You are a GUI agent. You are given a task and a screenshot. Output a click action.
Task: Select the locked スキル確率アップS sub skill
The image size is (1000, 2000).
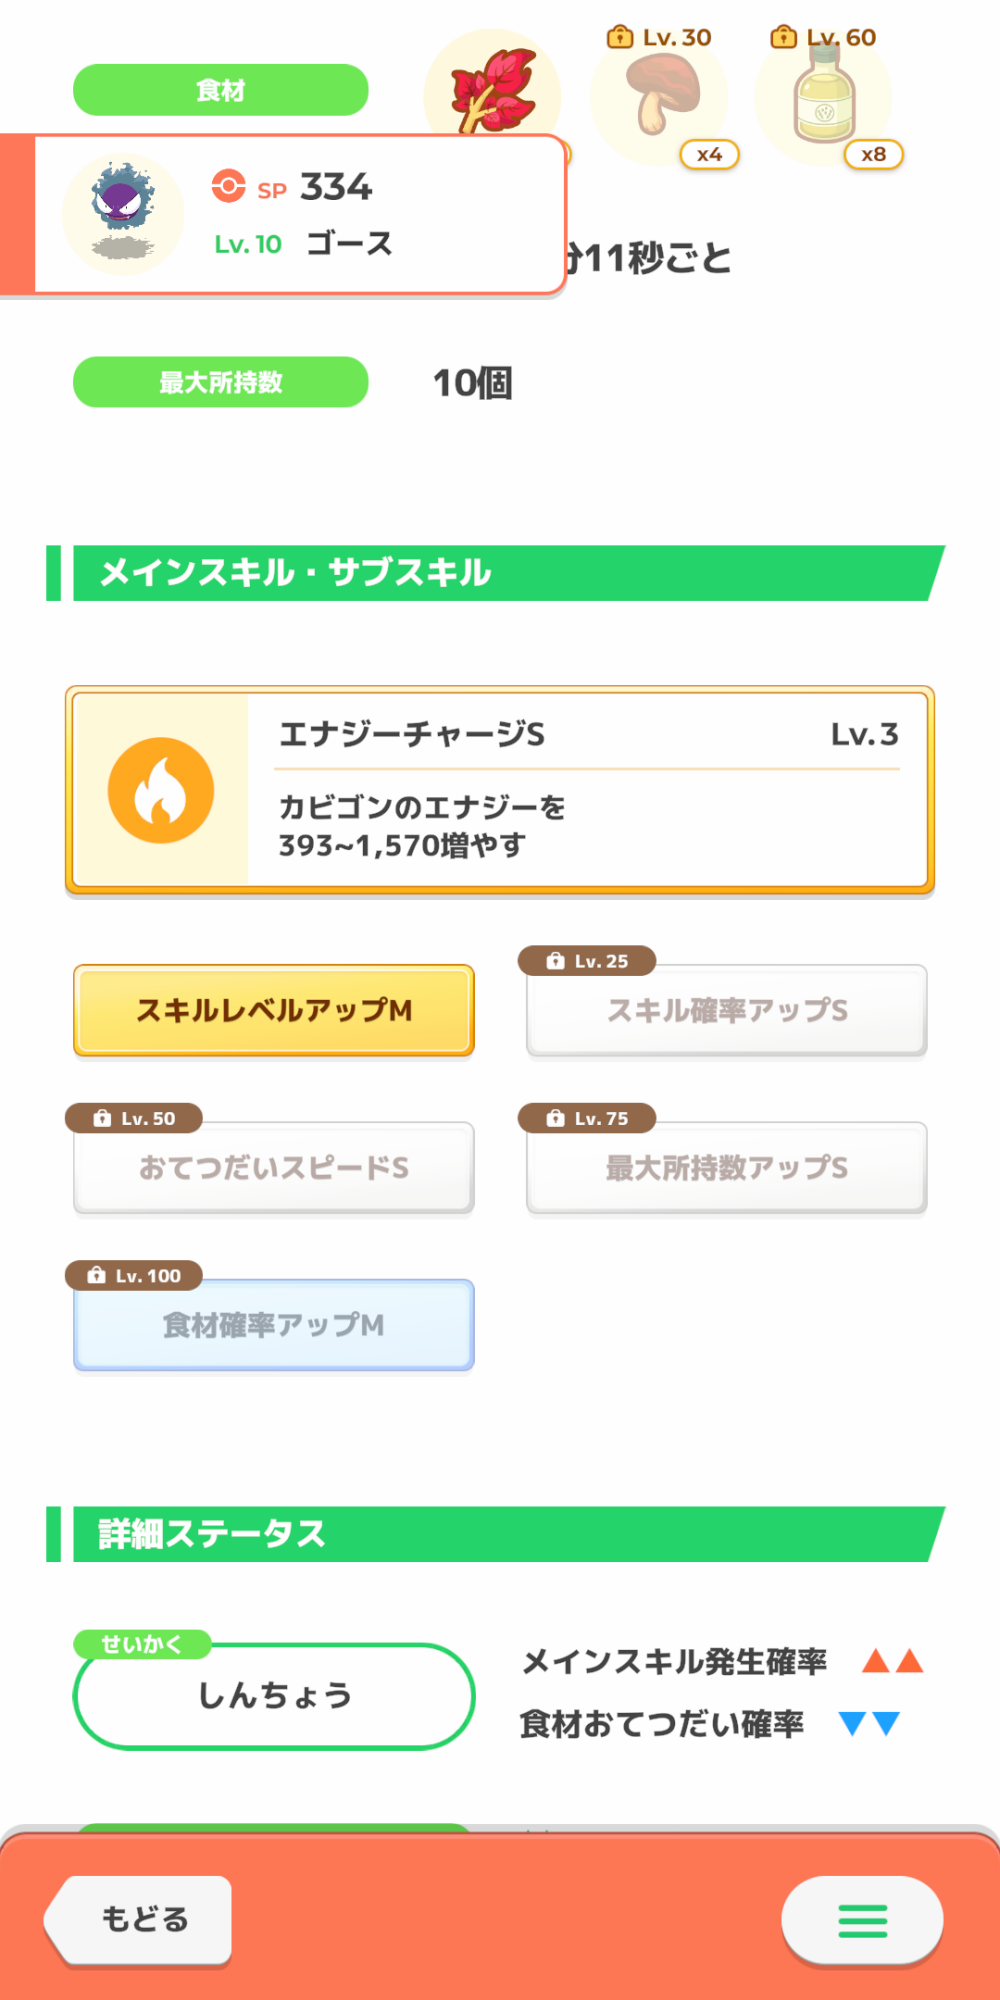pos(727,1010)
